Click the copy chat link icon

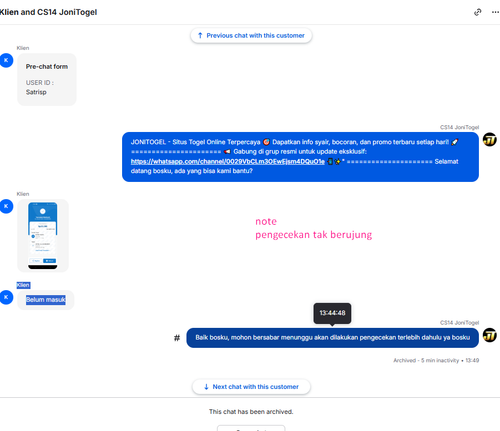477,12
